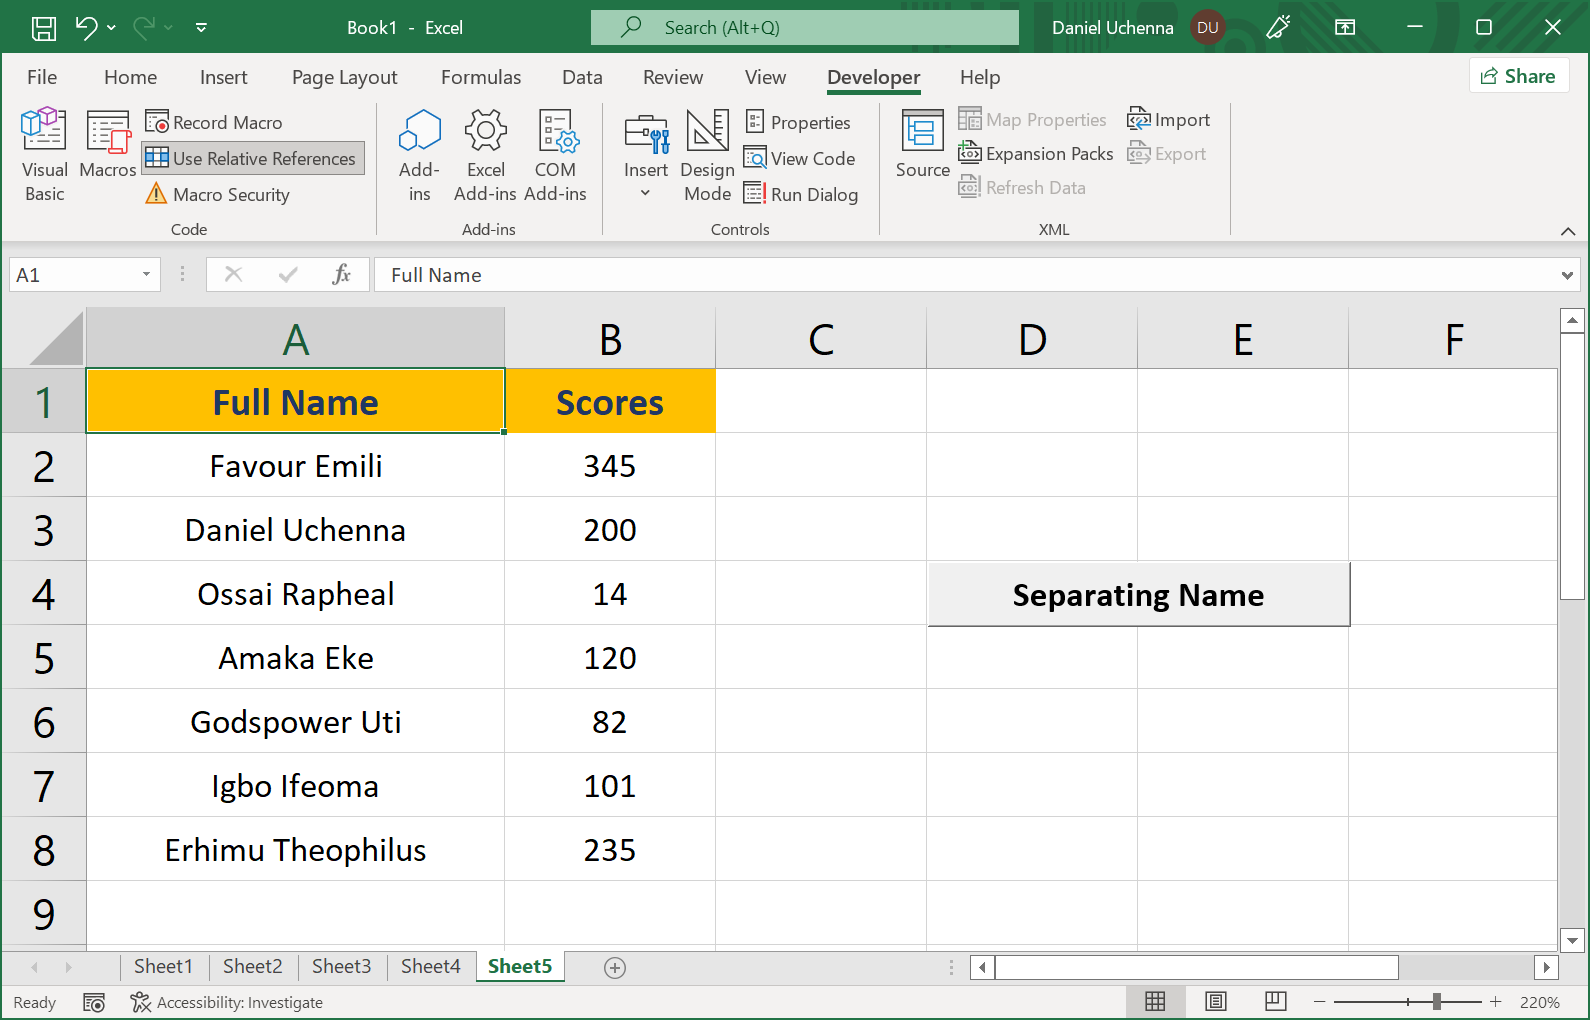This screenshot has width=1590, height=1020.
Task: Select cell A3 with Daniel Uchenna
Action: pyautogui.click(x=295, y=530)
